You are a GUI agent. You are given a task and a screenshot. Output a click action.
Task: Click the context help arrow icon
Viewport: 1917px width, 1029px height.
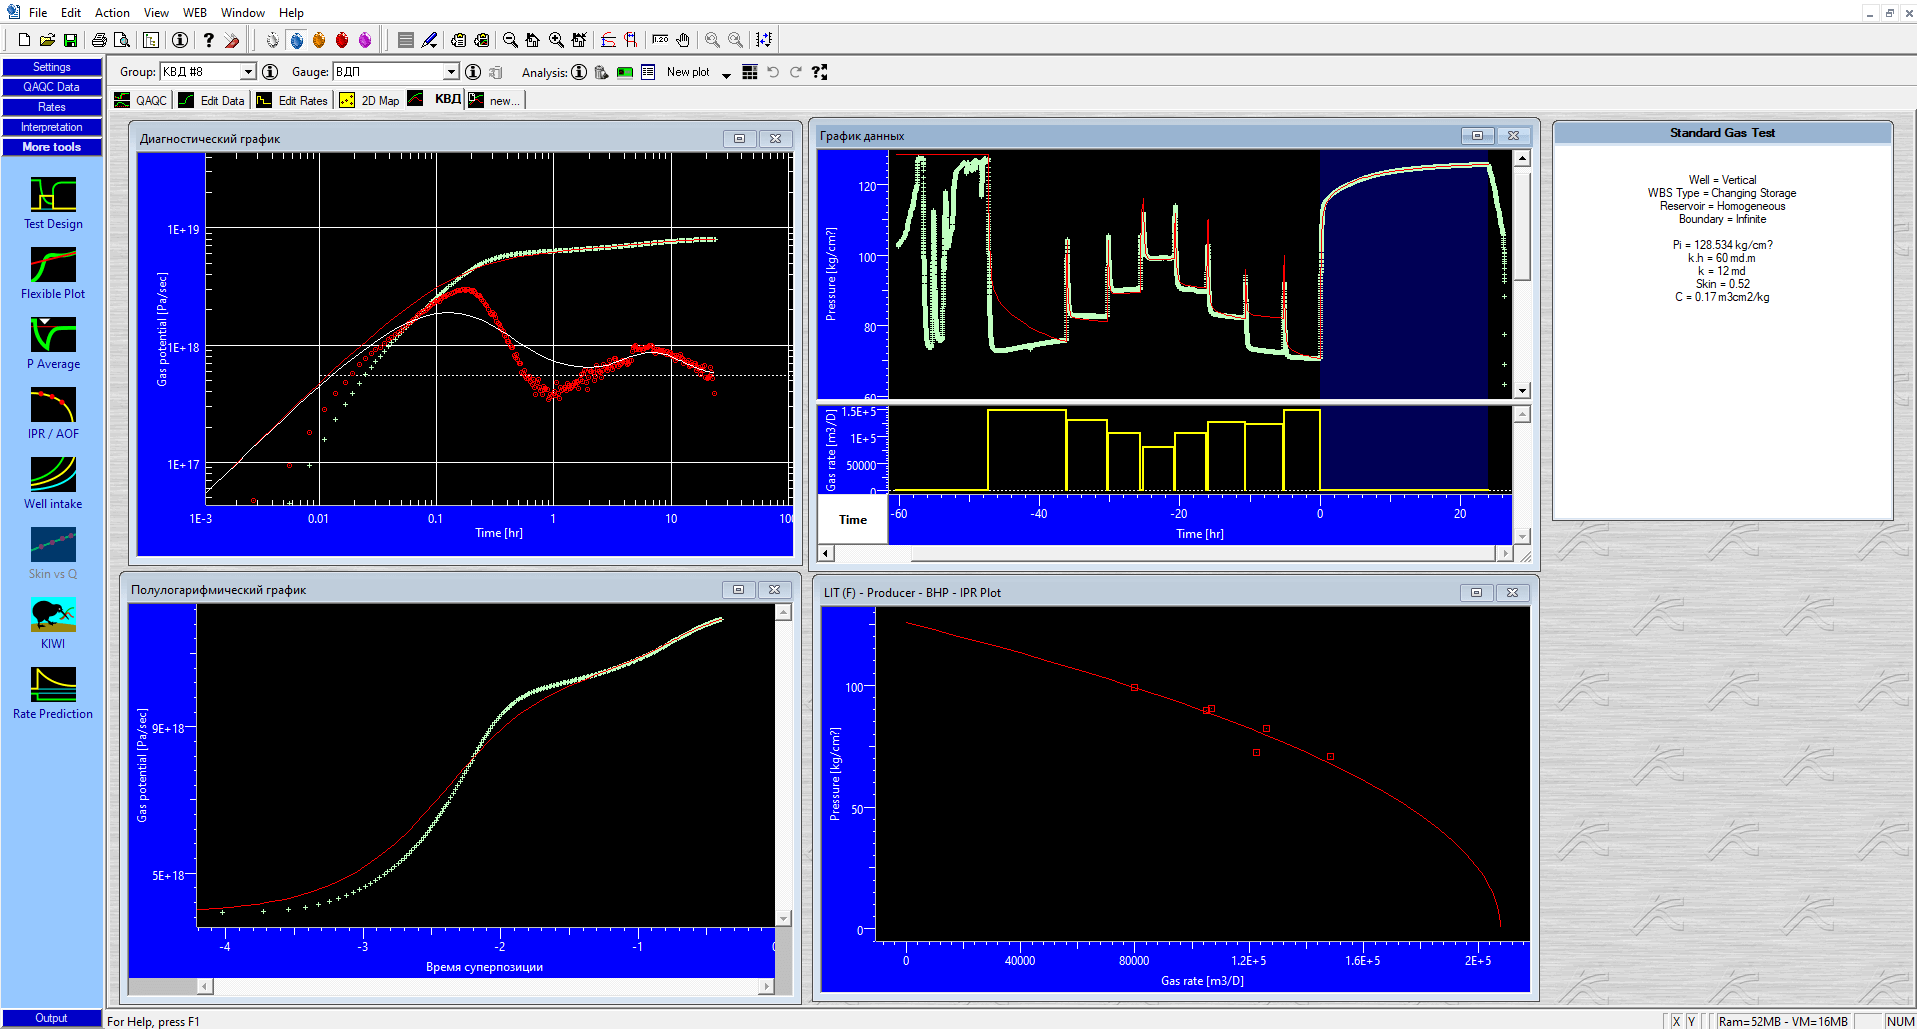tap(819, 72)
